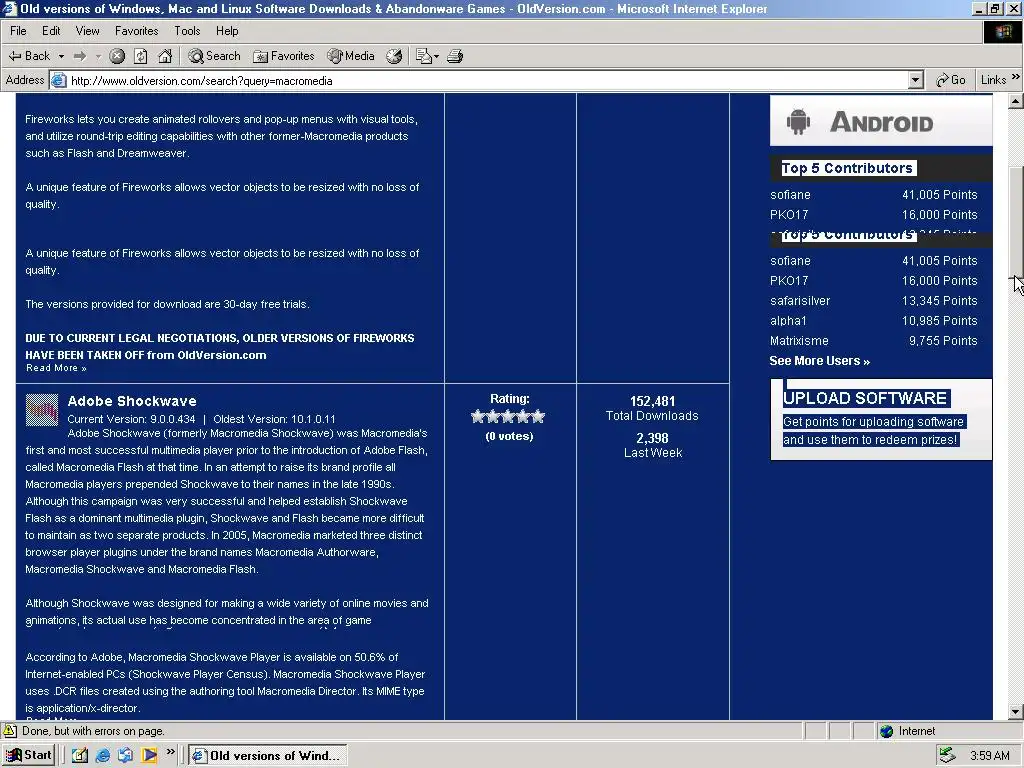Click the Mail toolbar icon
The width and height of the screenshot is (1024, 768).
coord(423,57)
